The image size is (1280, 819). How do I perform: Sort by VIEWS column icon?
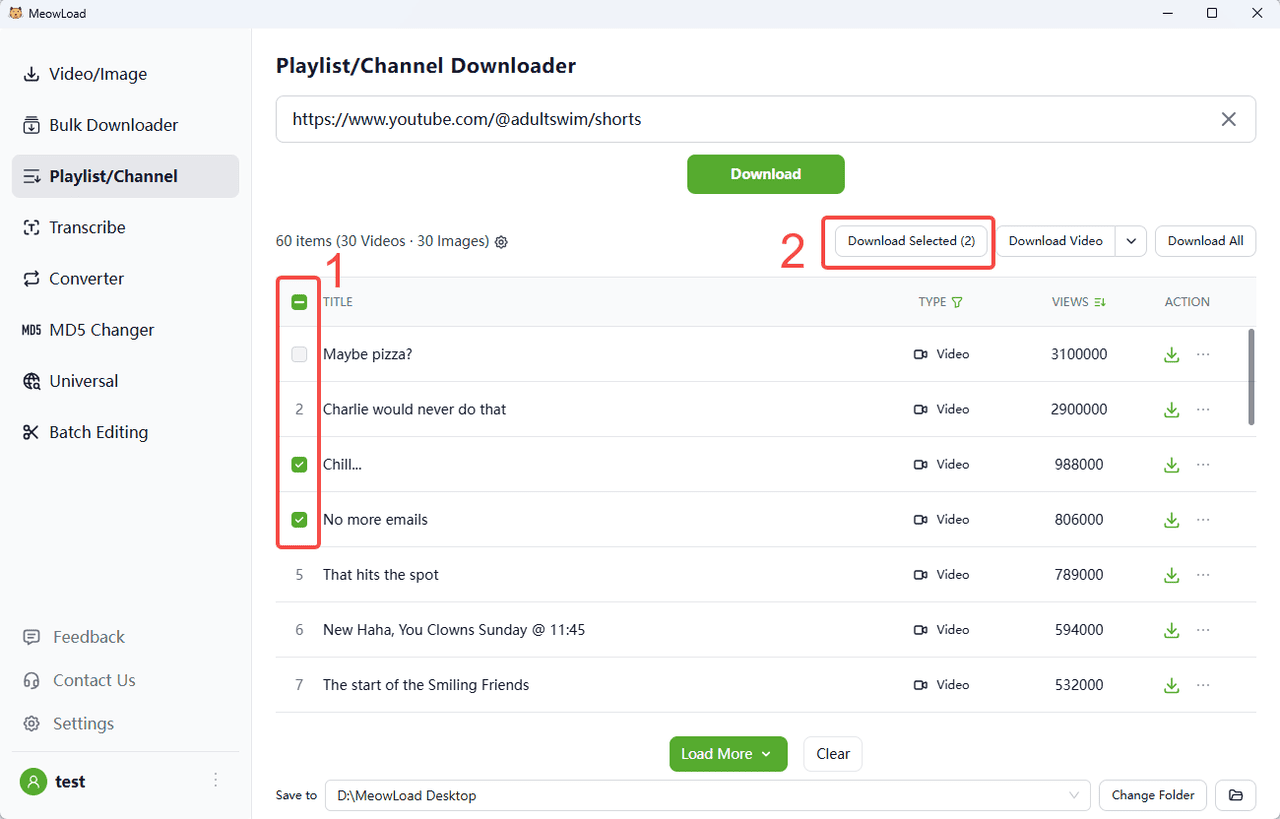click(1100, 302)
